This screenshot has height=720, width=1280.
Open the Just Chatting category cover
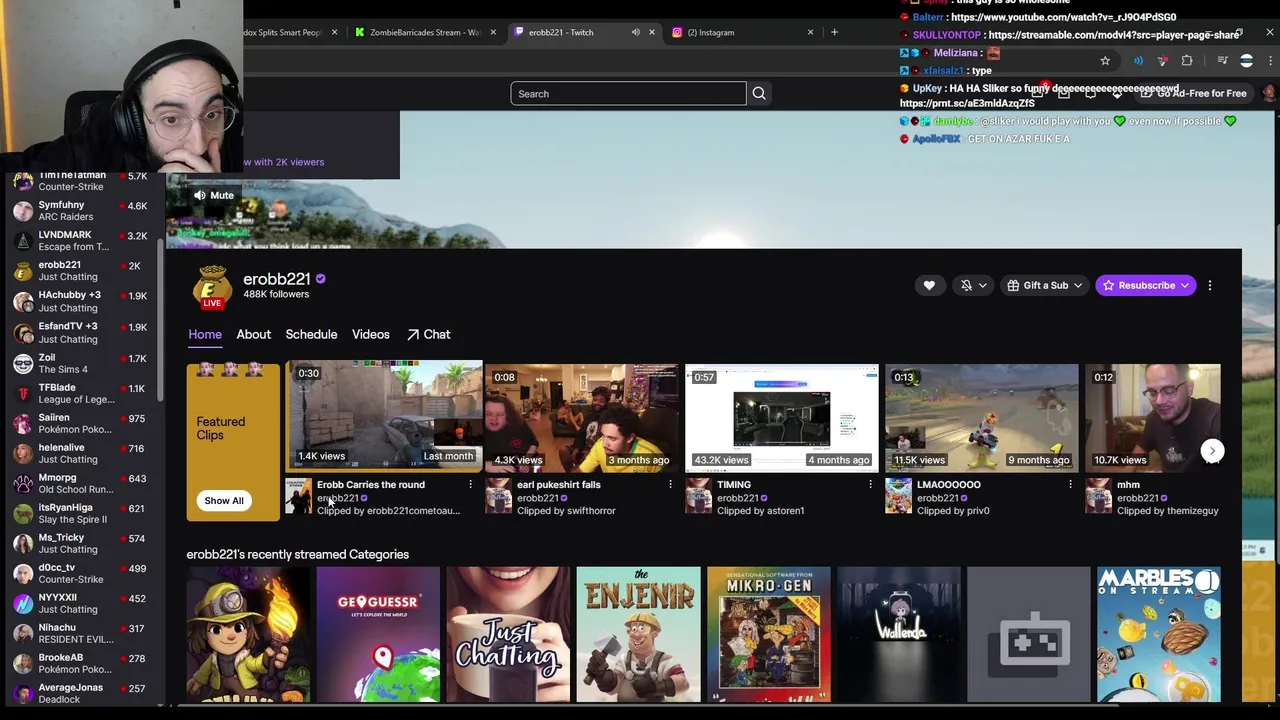tap(508, 634)
